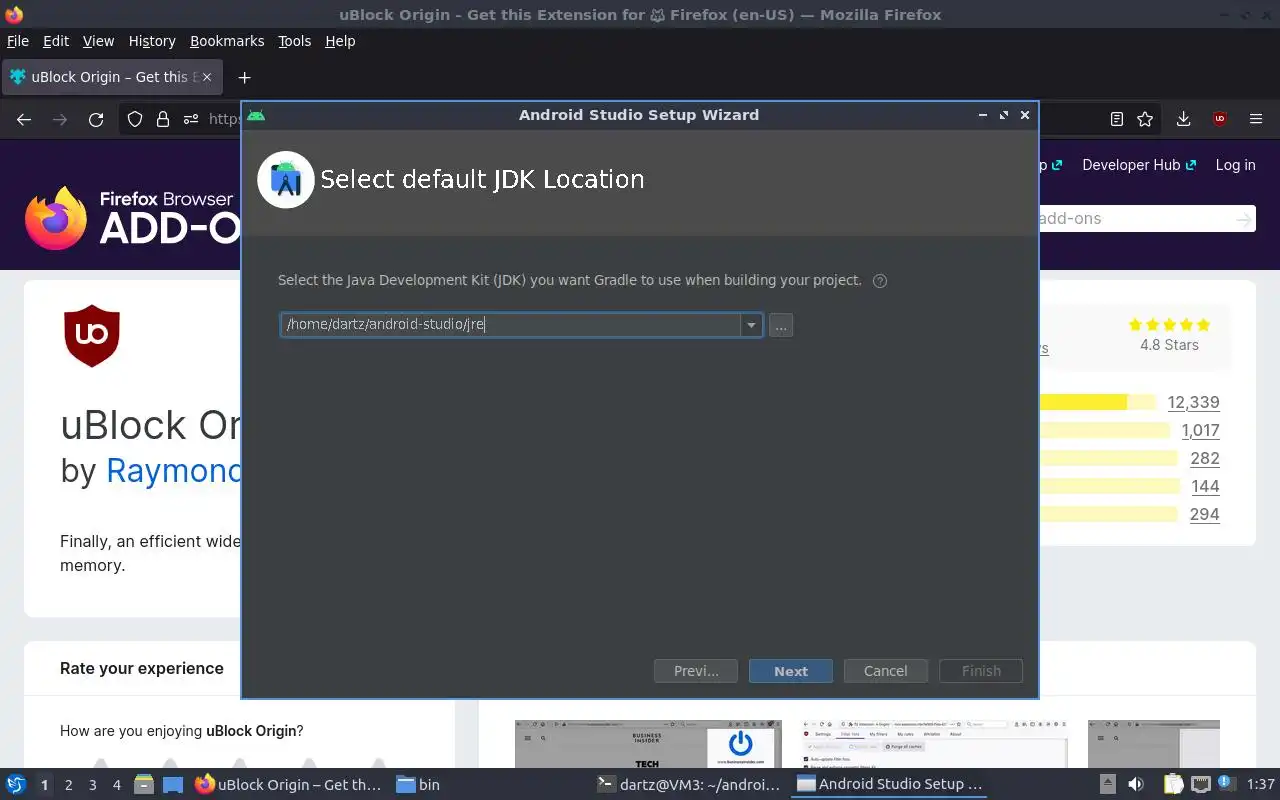Image resolution: width=1280 pixels, height=800 pixels.
Task: Open the 282 three-star reviews link
Action: coord(1205,458)
